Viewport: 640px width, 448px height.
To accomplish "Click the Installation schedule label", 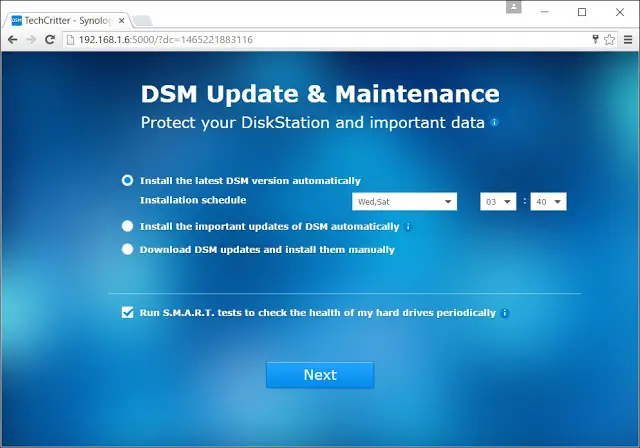I will coord(193,200).
